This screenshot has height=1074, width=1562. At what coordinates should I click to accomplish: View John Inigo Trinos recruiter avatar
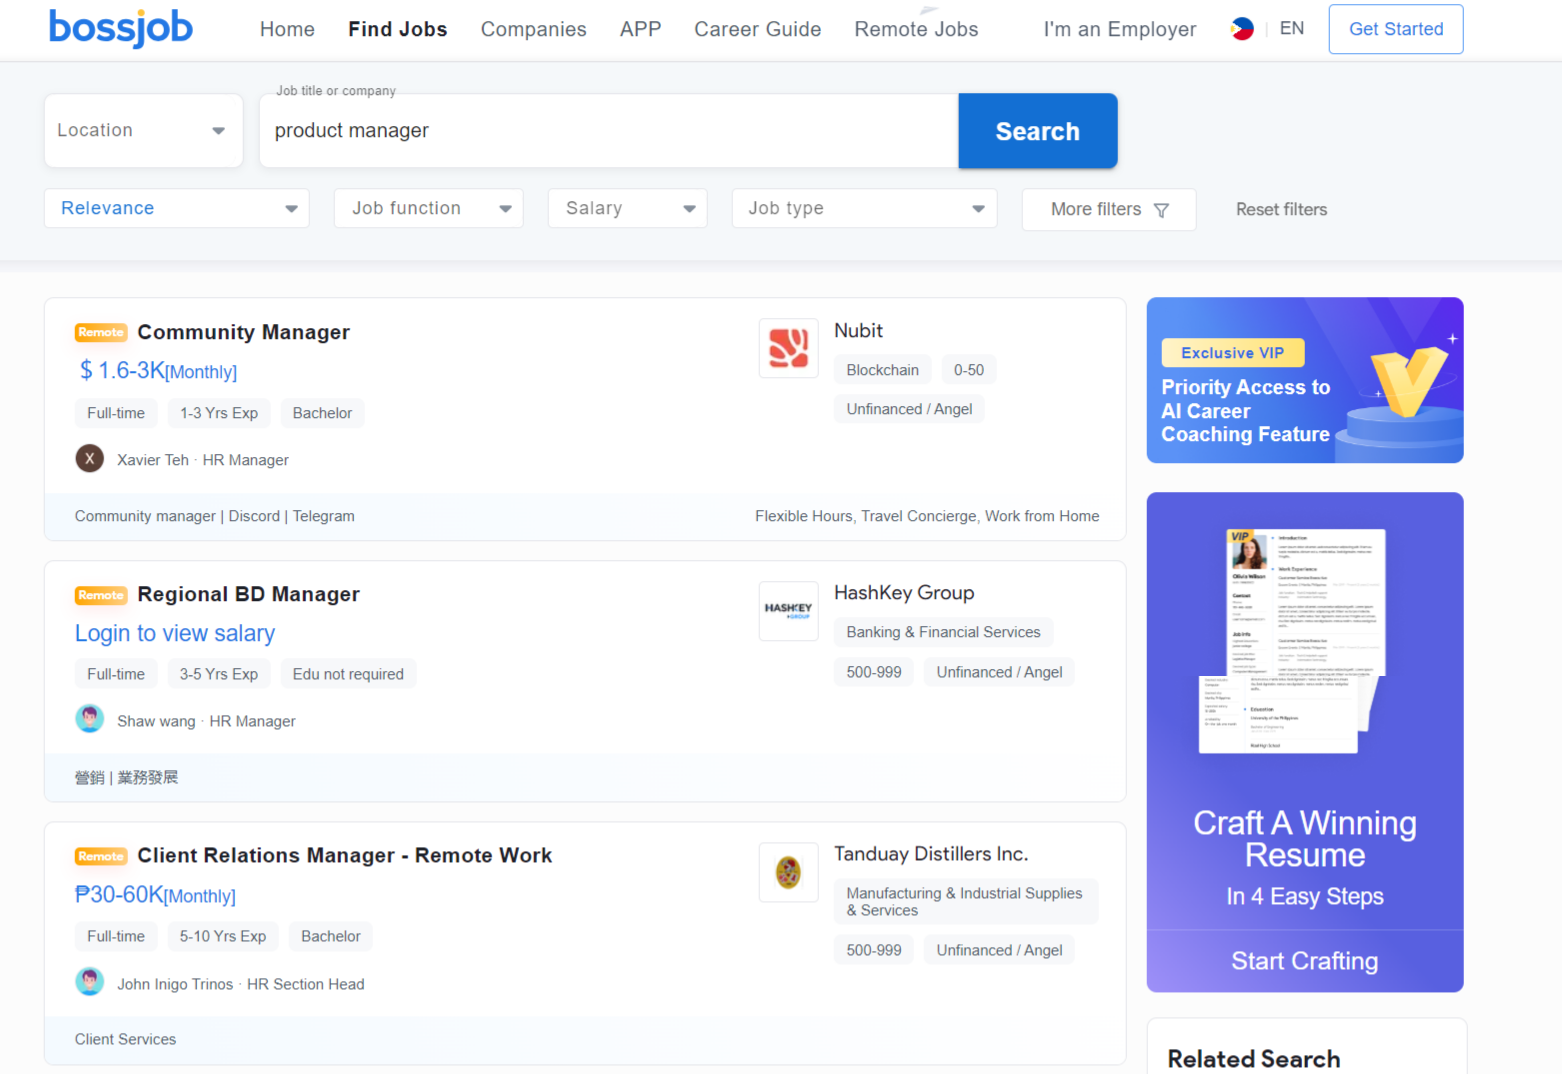(x=90, y=982)
